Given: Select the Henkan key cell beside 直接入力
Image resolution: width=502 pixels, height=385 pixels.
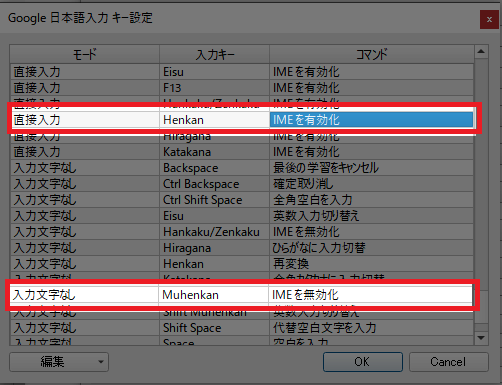Looking at the screenshot, I should click(214, 120).
